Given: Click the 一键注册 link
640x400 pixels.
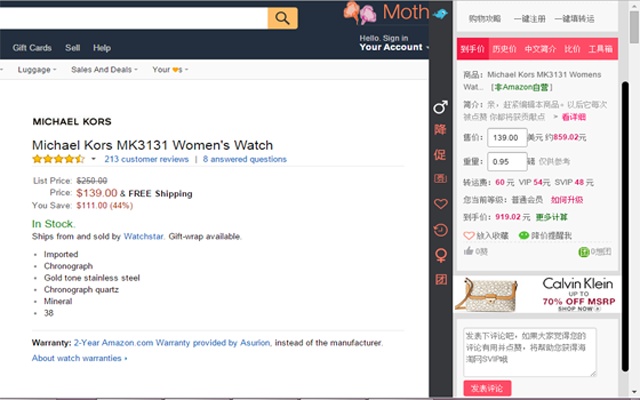Looking at the screenshot, I should (529, 19).
